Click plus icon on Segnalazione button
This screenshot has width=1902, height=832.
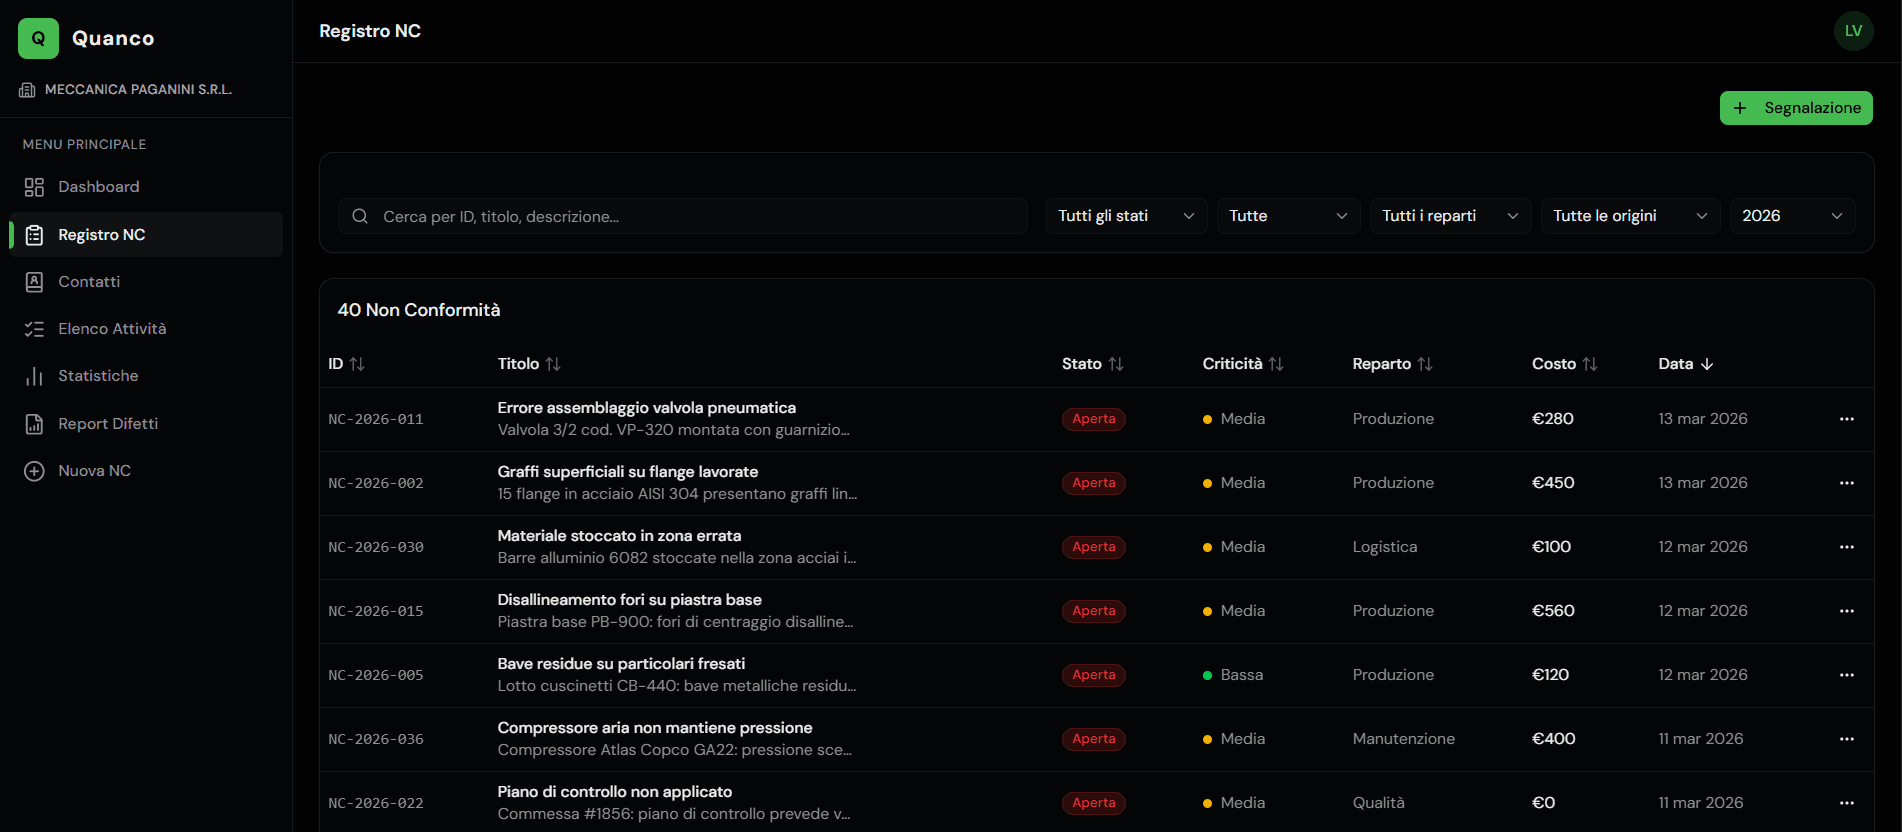click(1740, 108)
